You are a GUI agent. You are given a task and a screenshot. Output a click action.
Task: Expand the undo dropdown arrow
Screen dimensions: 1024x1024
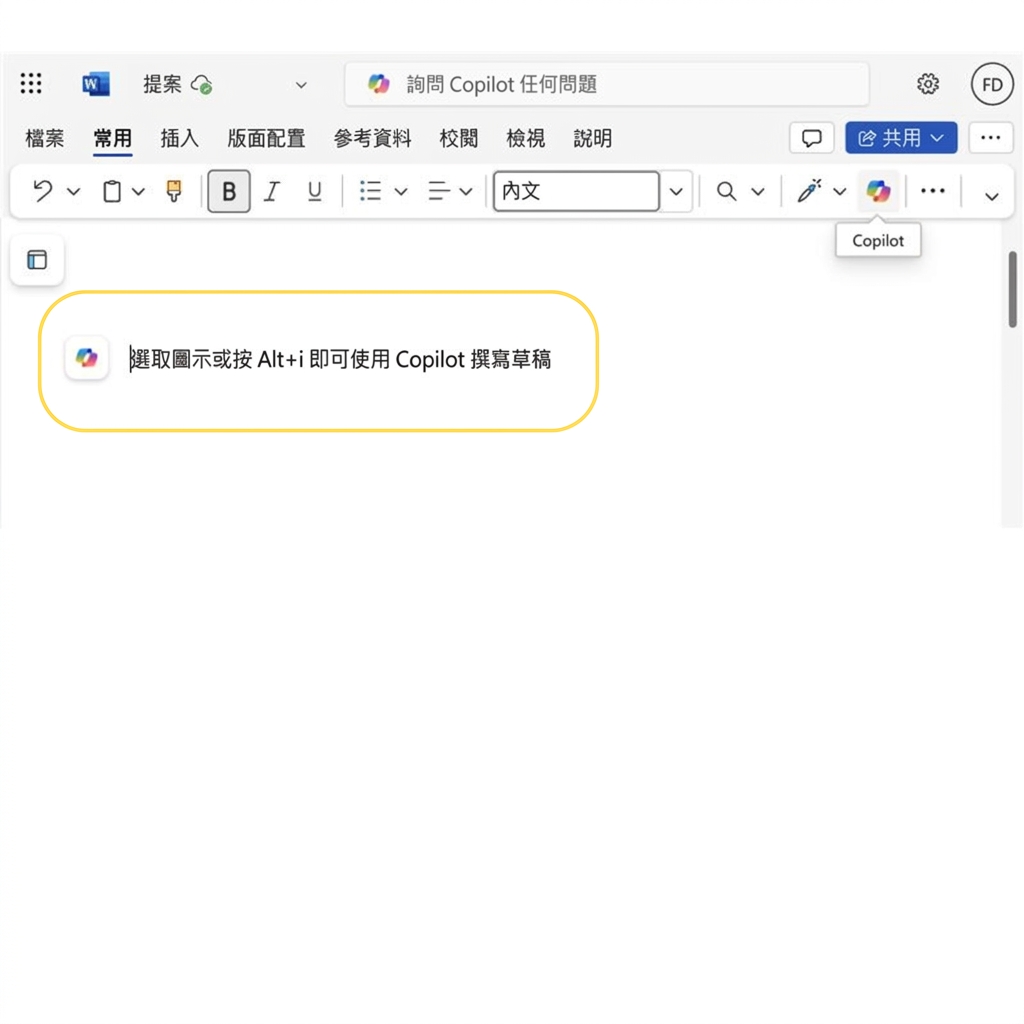tap(74, 191)
